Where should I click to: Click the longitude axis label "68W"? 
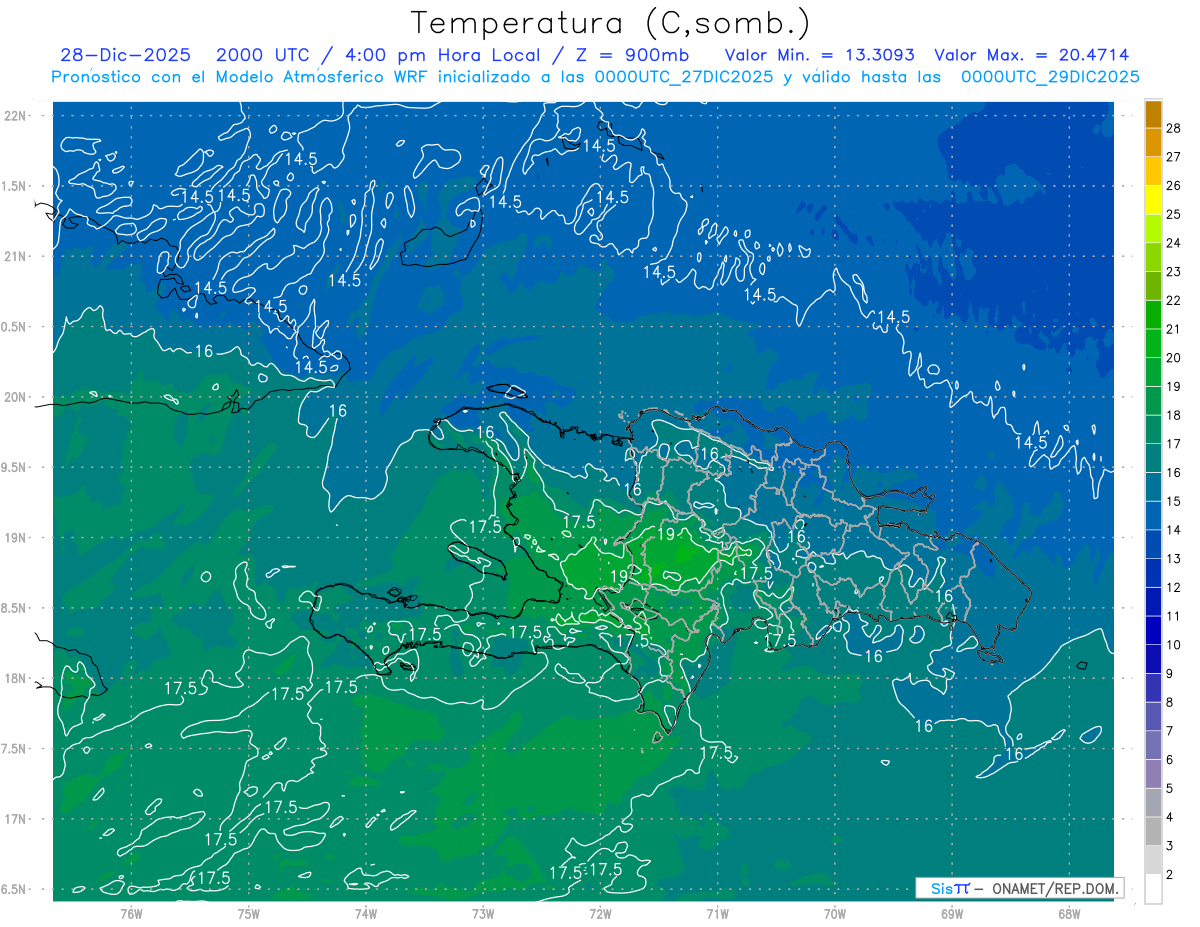pyautogui.click(x=1069, y=913)
